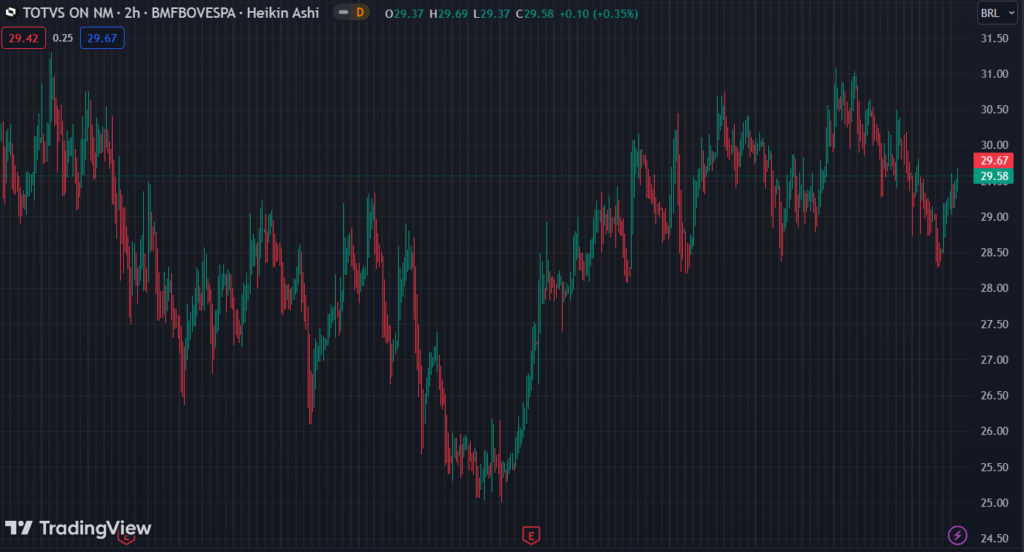Image resolution: width=1024 pixels, height=552 pixels.
Task: Click the 30.50 price scale label
Action: coord(995,110)
